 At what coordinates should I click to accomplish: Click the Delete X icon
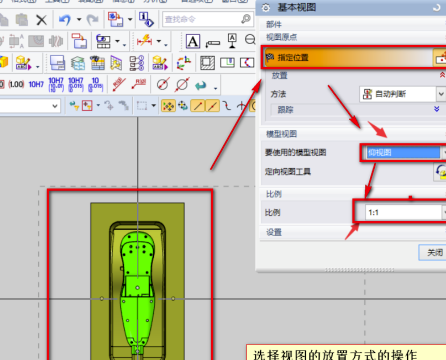[41, 20]
